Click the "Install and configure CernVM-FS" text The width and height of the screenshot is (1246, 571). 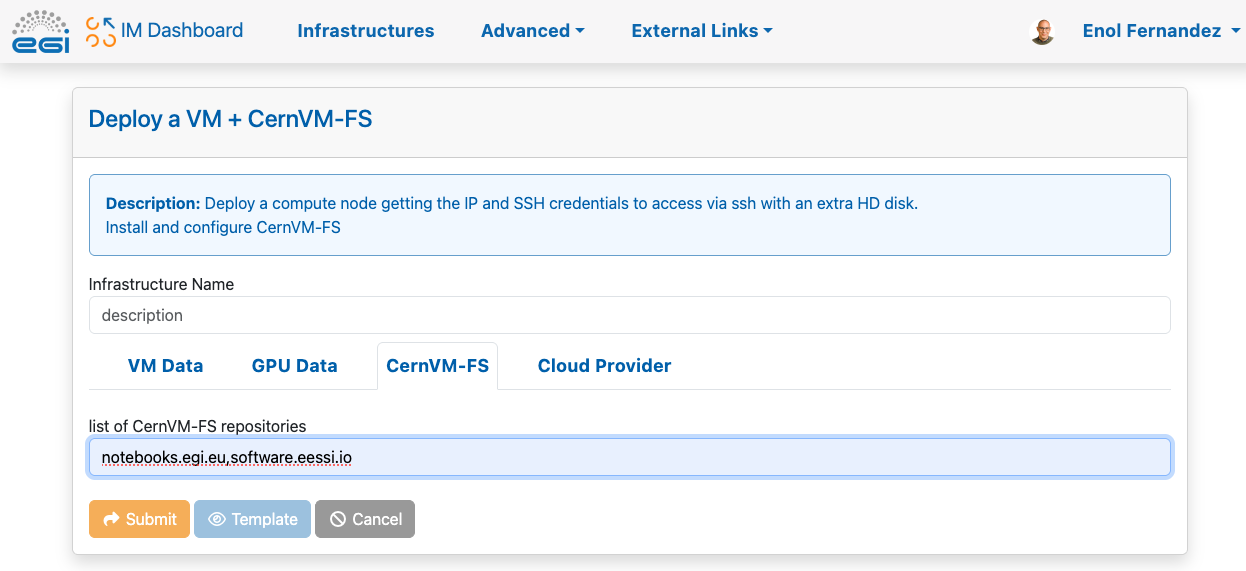point(223,227)
